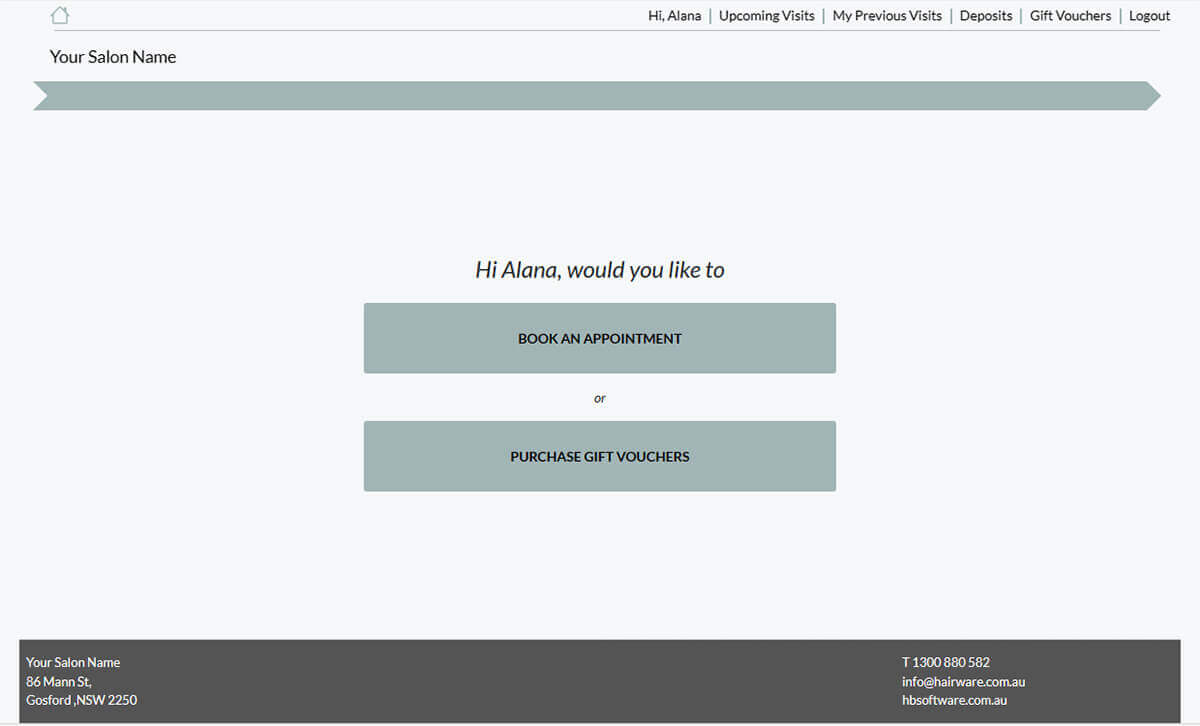Select the '86 Mann St' address line

click(59, 681)
